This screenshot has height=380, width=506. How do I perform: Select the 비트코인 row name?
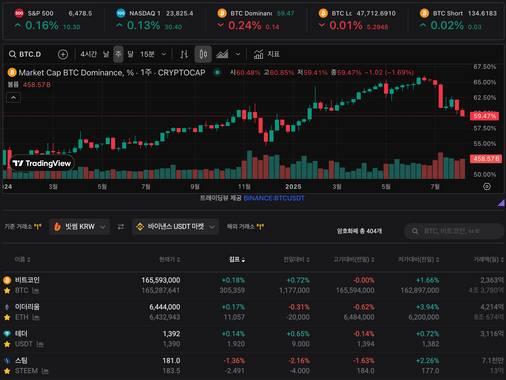tap(27, 280)
